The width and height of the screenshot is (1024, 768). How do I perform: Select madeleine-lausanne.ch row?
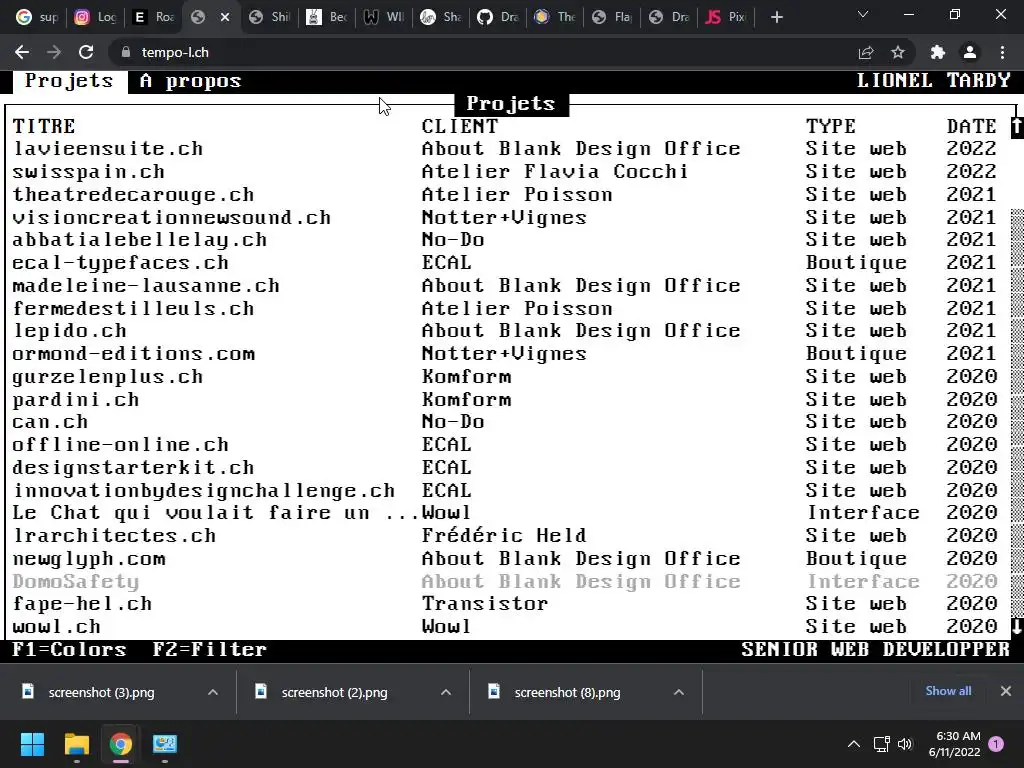[505, 285]
